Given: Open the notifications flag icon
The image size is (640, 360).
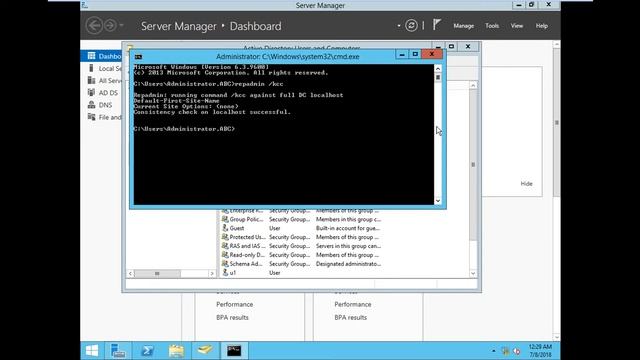Looking at the screenshot, I should point(437,25).
